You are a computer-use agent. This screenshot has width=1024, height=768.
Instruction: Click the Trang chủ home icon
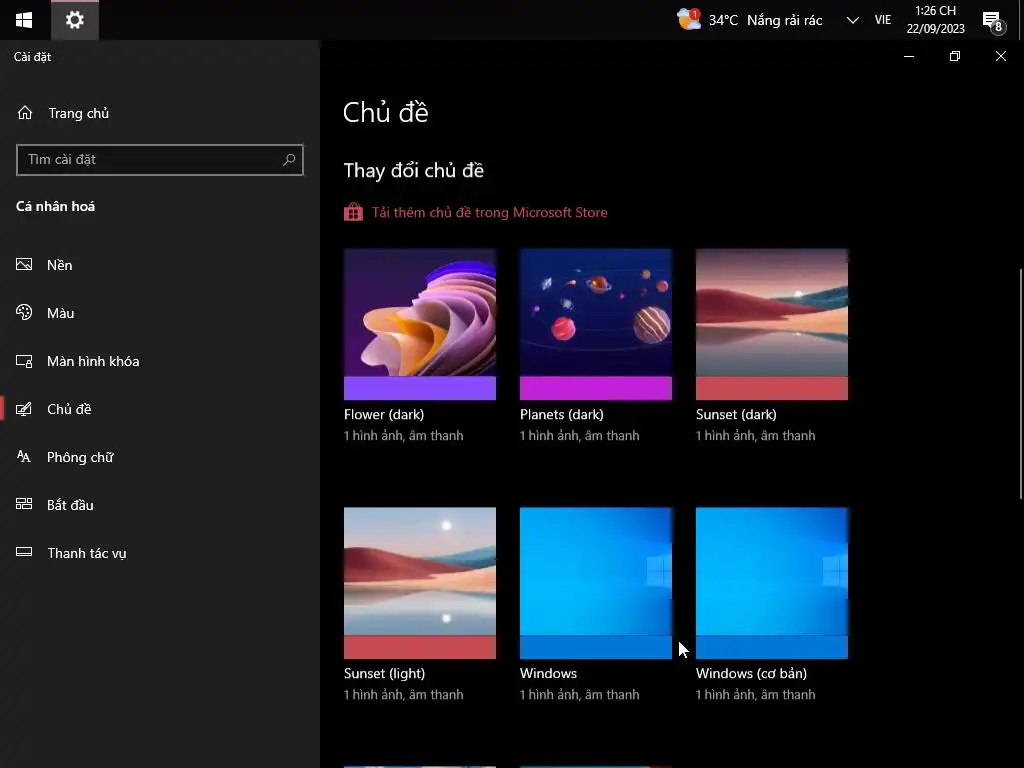click(25, 113)
